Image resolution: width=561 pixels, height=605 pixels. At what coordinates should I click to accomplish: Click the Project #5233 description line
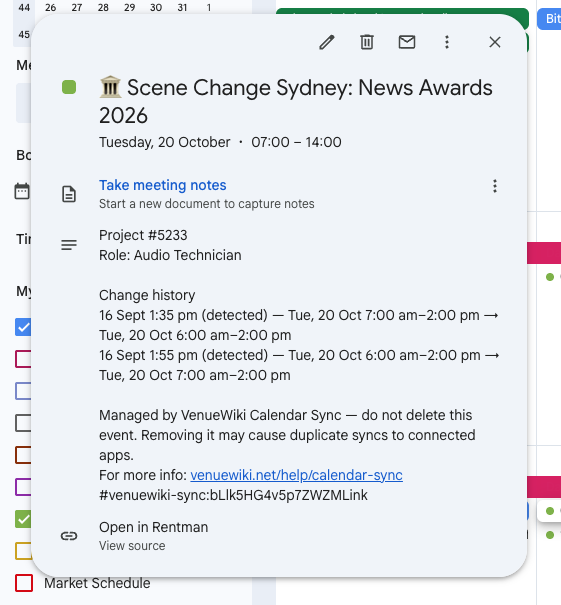143,235
